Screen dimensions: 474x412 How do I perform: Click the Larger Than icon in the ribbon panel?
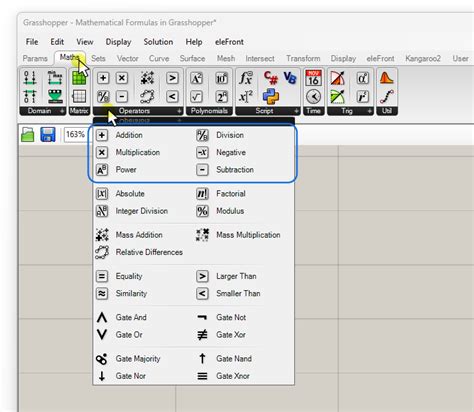pyautogui.click(x=172, y=78)
